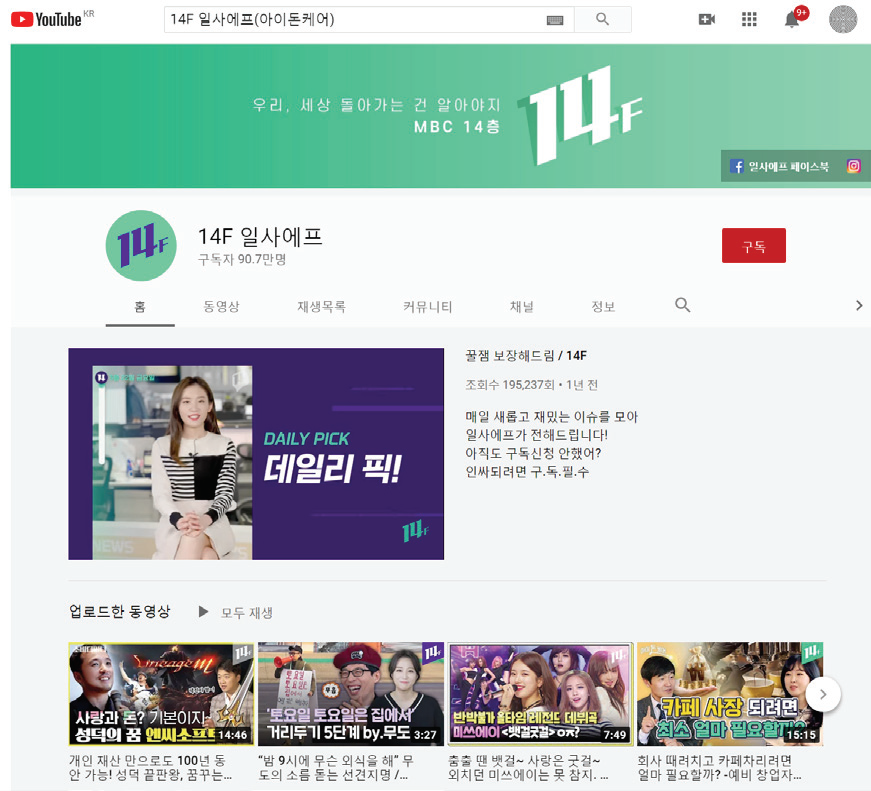Click the 14F 일사에프 channel name
The height and width of the screenshot is (791, 871).
click(x=260, y=237)
